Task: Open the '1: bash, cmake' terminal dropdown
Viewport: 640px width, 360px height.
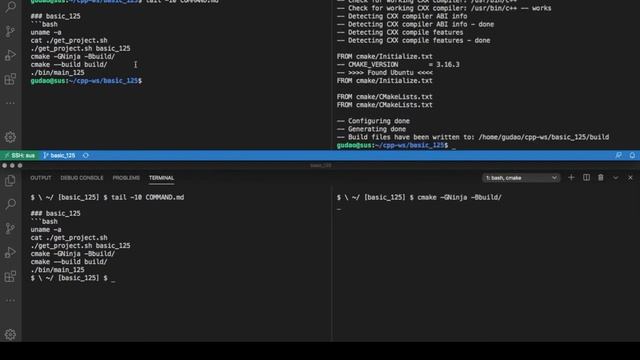Action: coord(521,178)
